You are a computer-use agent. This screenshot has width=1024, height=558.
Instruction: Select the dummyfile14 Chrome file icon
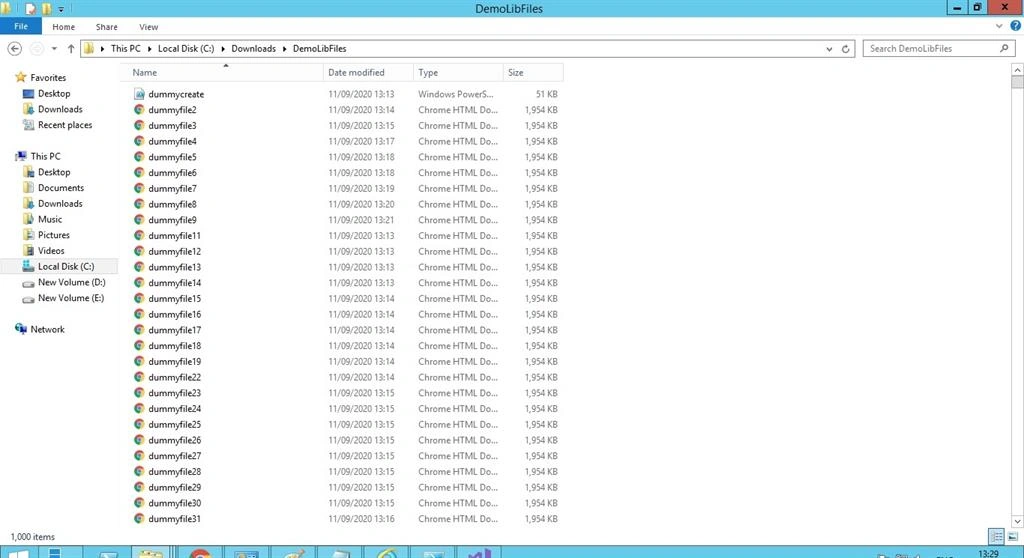[x=139, y=282]
